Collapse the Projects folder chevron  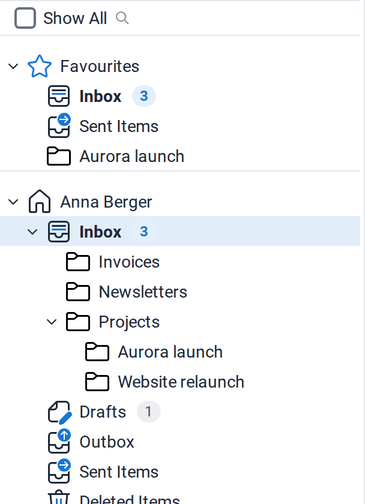click(x=52, y=322)
